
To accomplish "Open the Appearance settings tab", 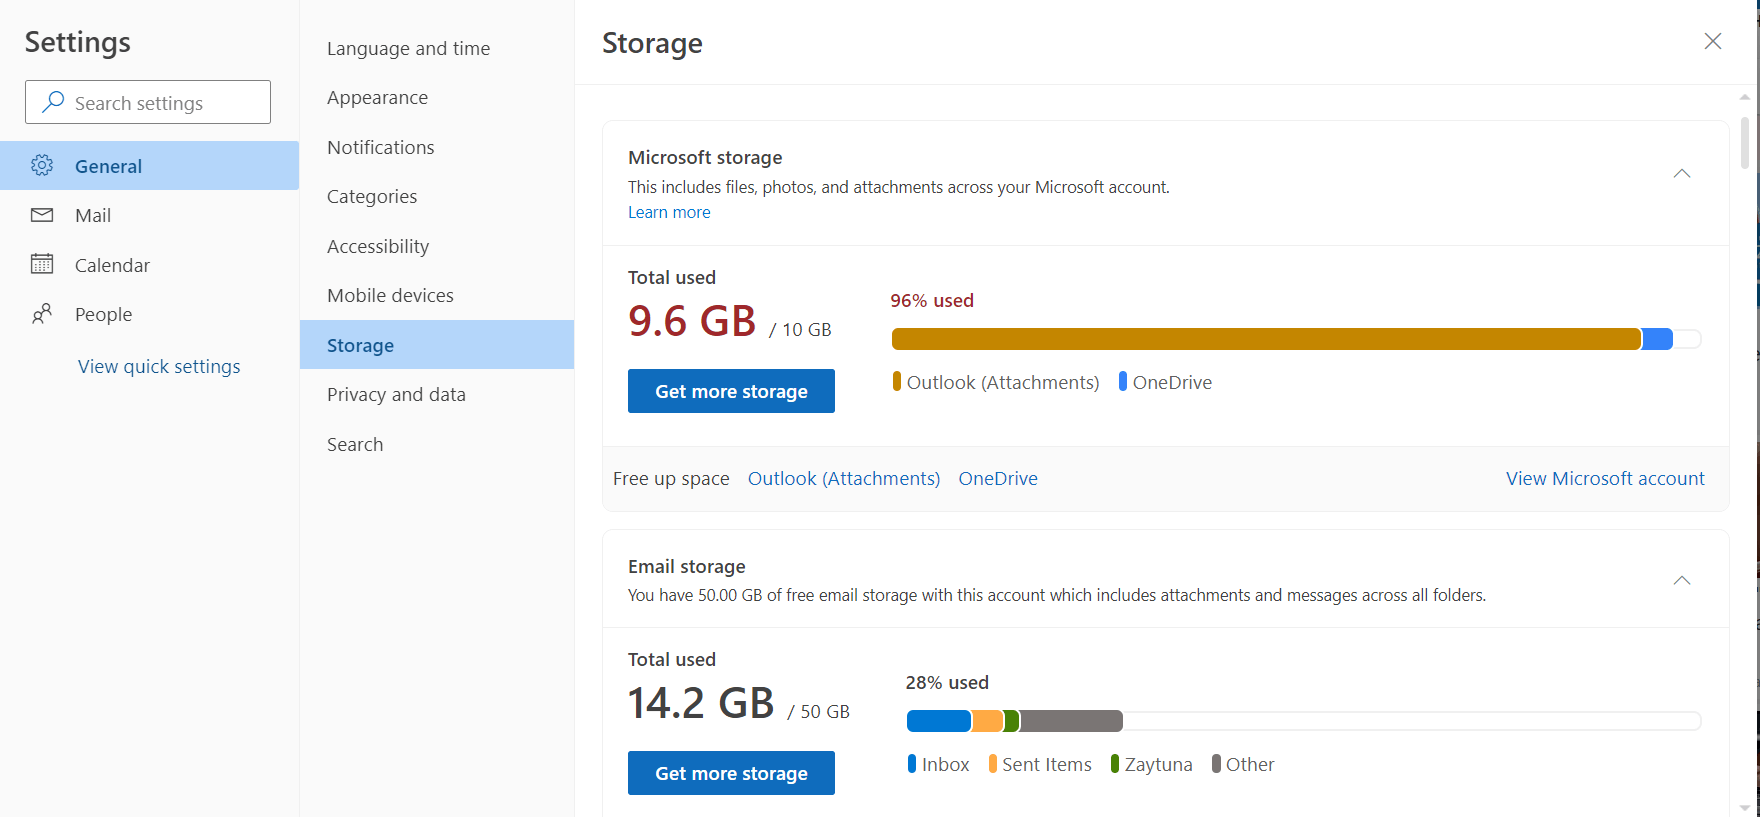I will [377, 98].
